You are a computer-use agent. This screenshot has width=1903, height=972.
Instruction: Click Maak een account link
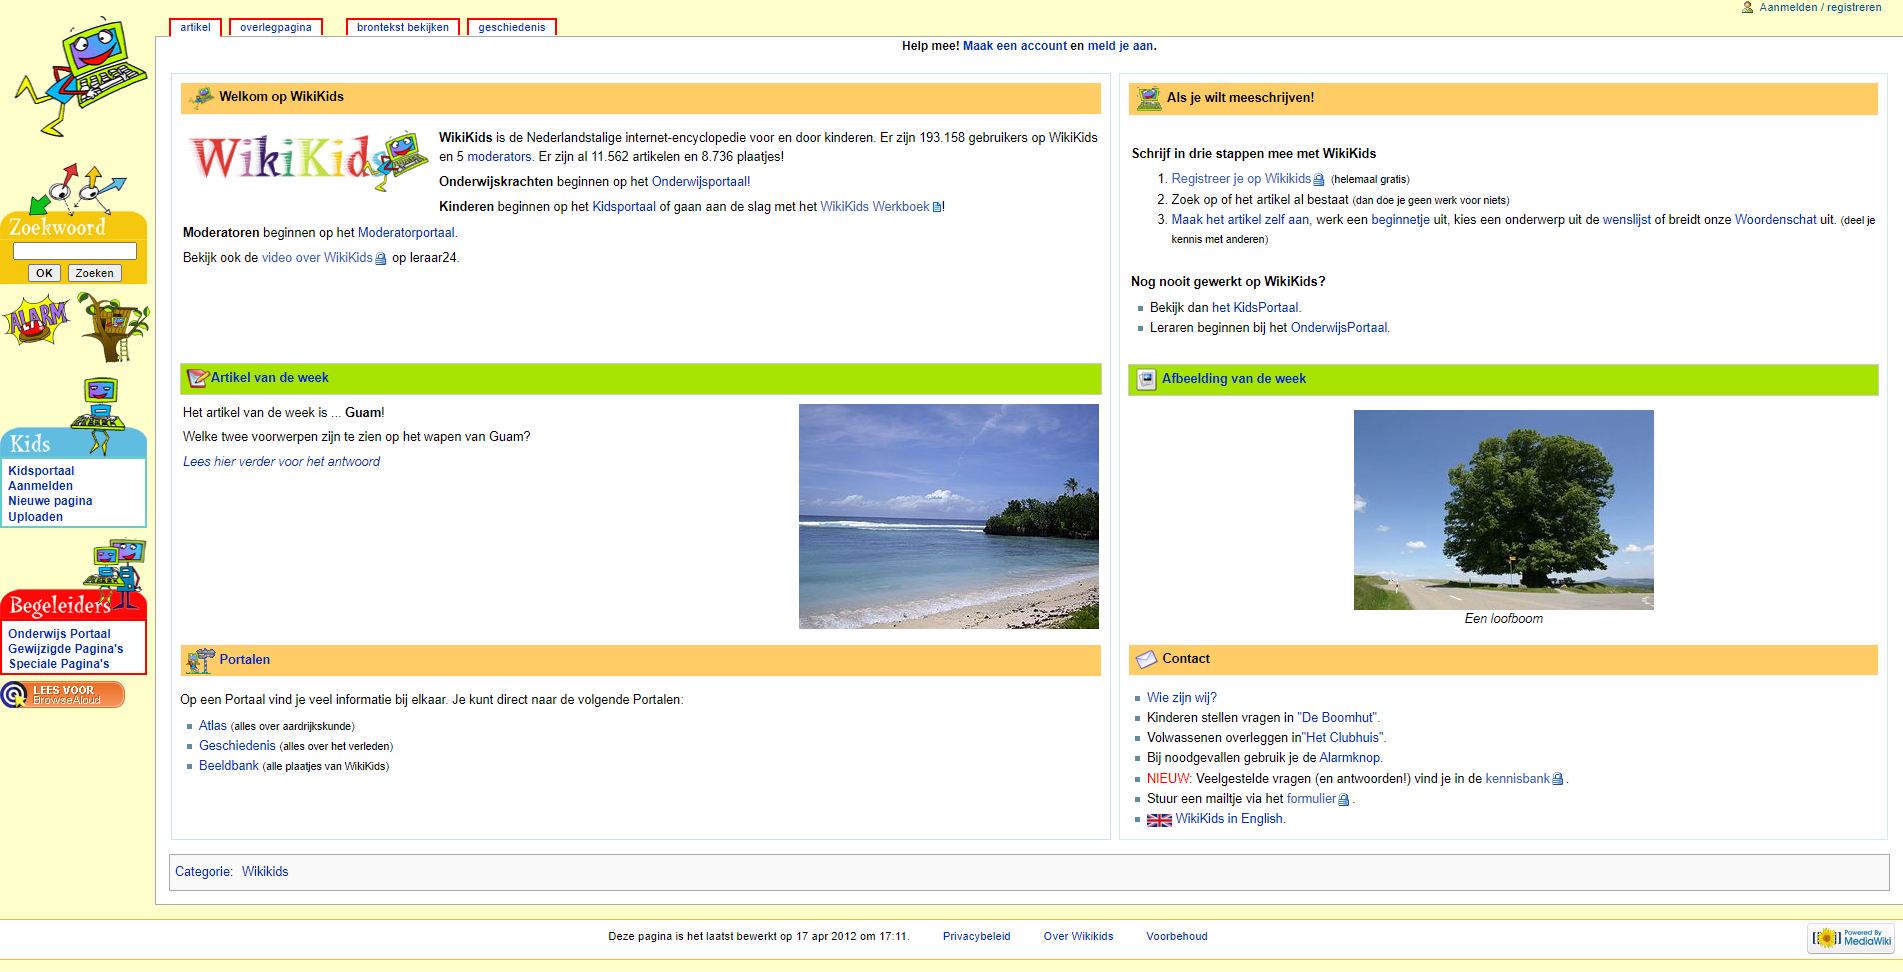coord(1015,46)
